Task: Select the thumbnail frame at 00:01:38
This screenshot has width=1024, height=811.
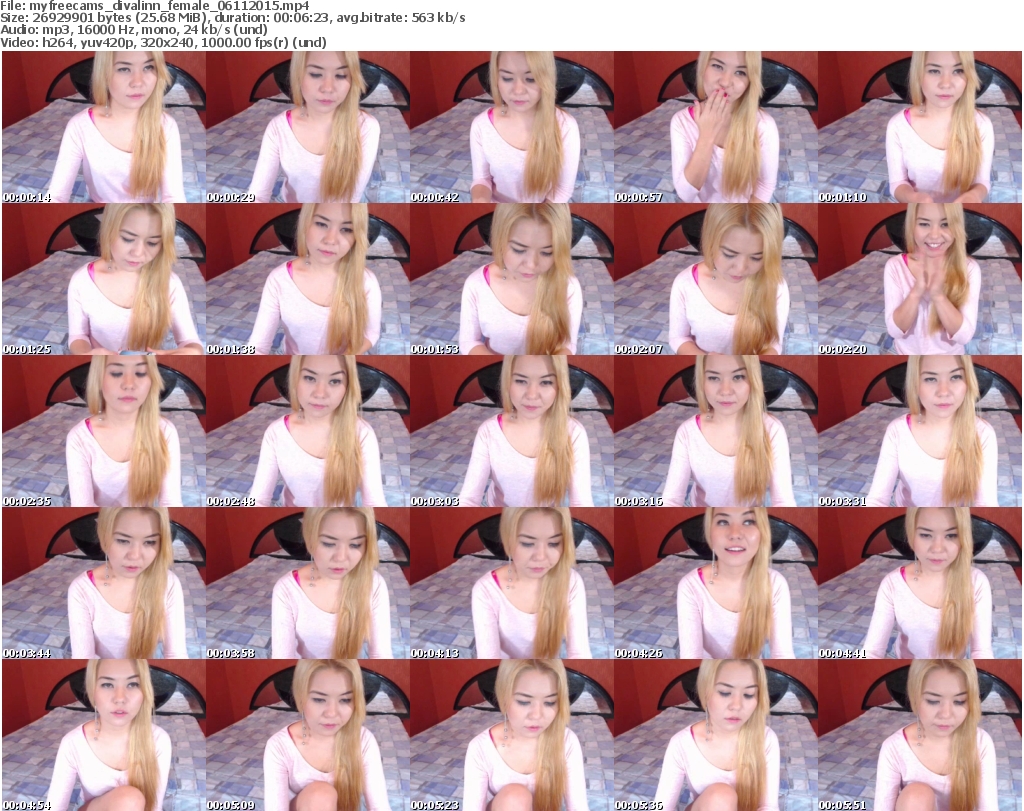Action: 308,279
